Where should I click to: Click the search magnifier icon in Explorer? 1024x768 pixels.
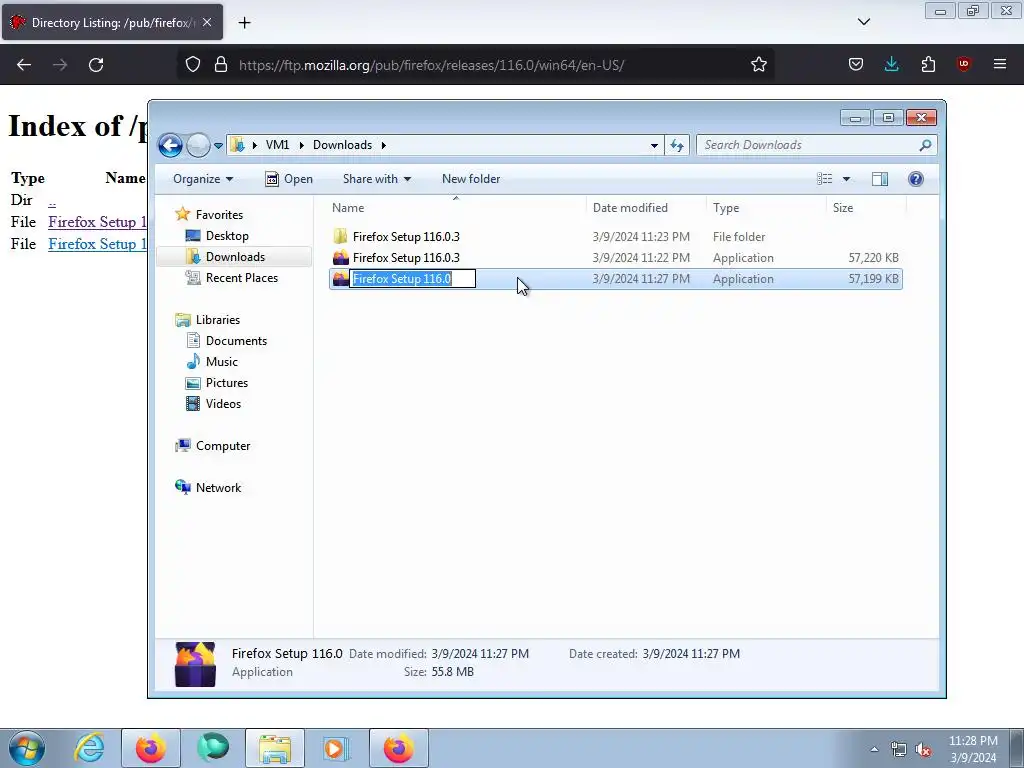[x=925, y=145]
